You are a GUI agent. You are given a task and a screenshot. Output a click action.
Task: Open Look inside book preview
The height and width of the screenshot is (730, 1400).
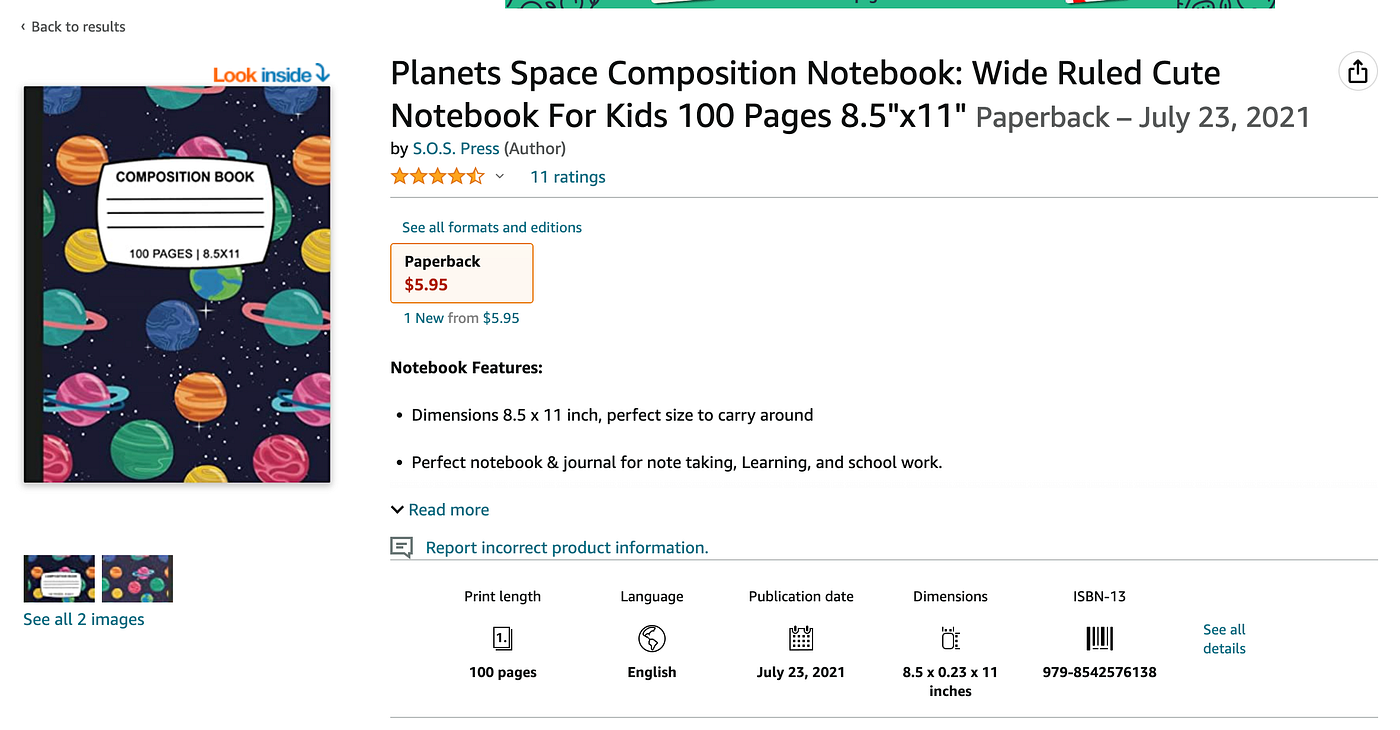(x=270, y=75)
